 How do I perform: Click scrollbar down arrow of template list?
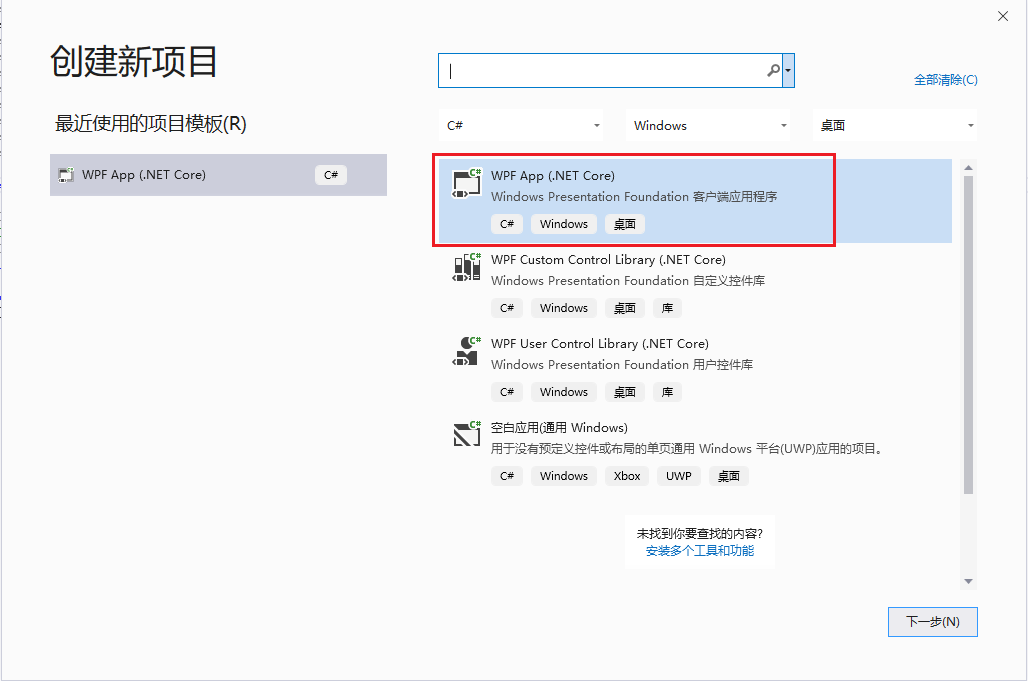[968, 581]
